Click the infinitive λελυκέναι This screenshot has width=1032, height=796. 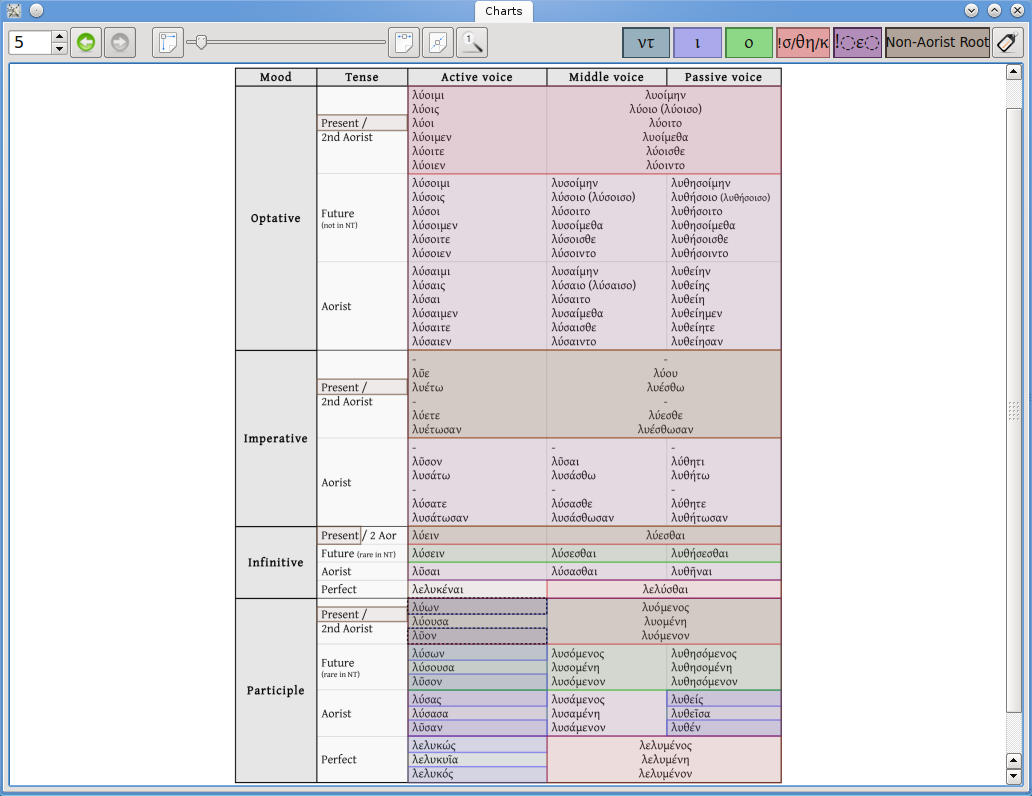438,590
